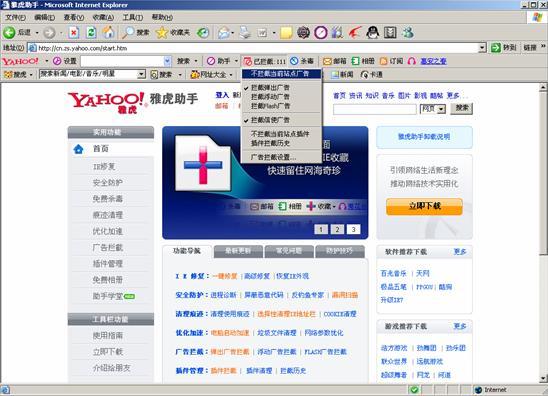Click the blue home icon beside 首页 in the sidebar
This screenshot has width=548, height=396.
79,149
